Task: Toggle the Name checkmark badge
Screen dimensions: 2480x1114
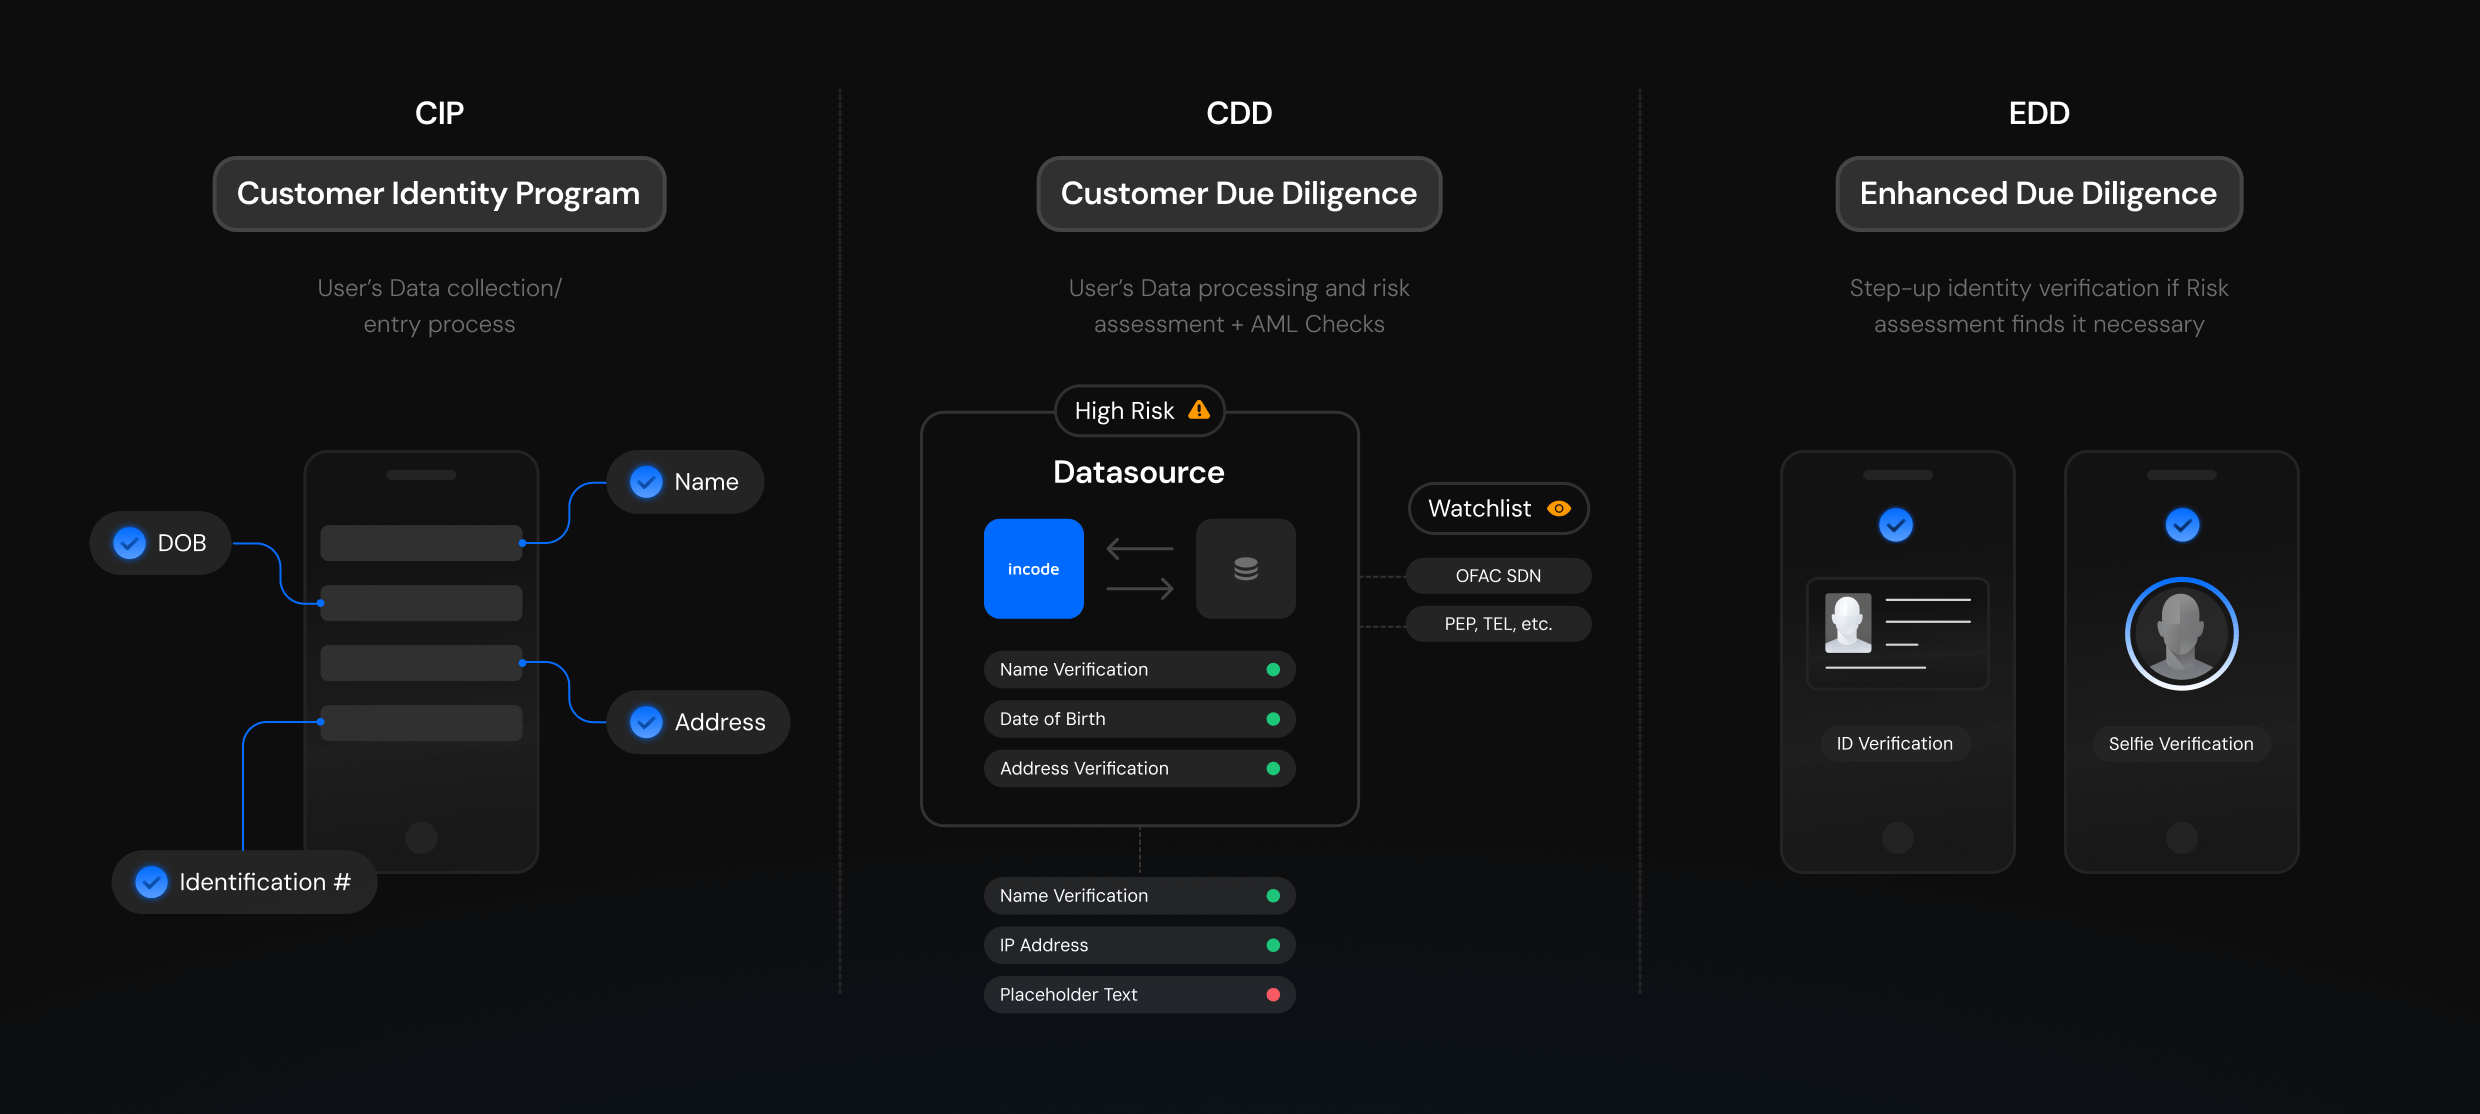Action: coord(646,482)
